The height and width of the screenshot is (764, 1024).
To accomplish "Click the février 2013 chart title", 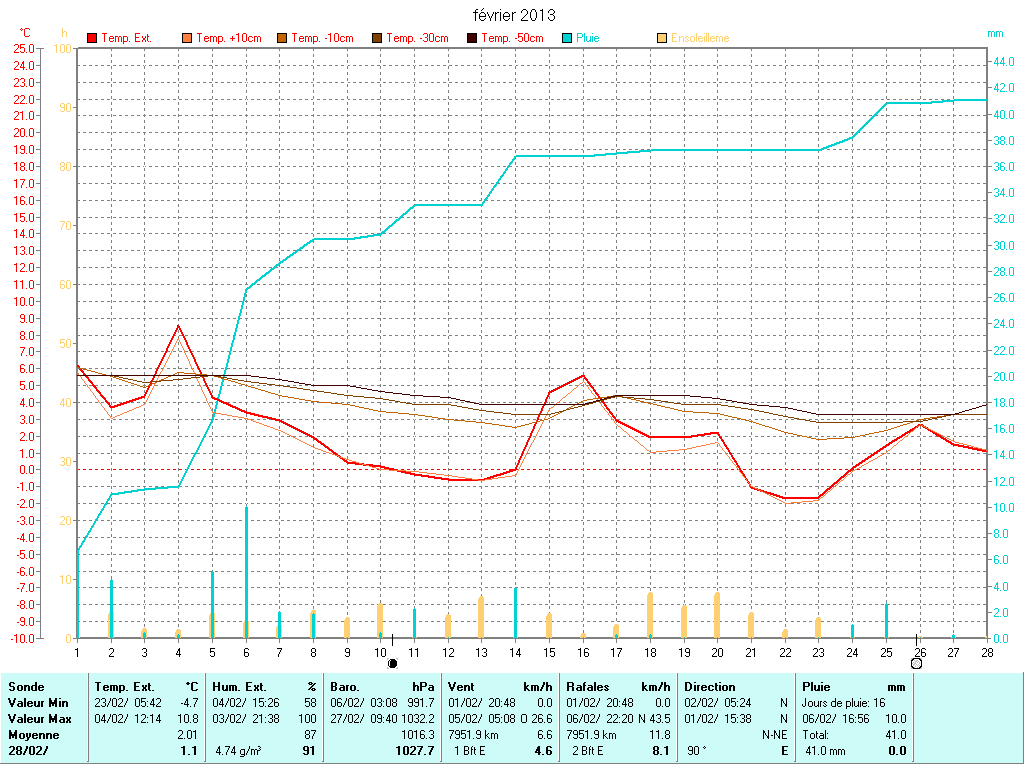I will (x=514, y=15).
